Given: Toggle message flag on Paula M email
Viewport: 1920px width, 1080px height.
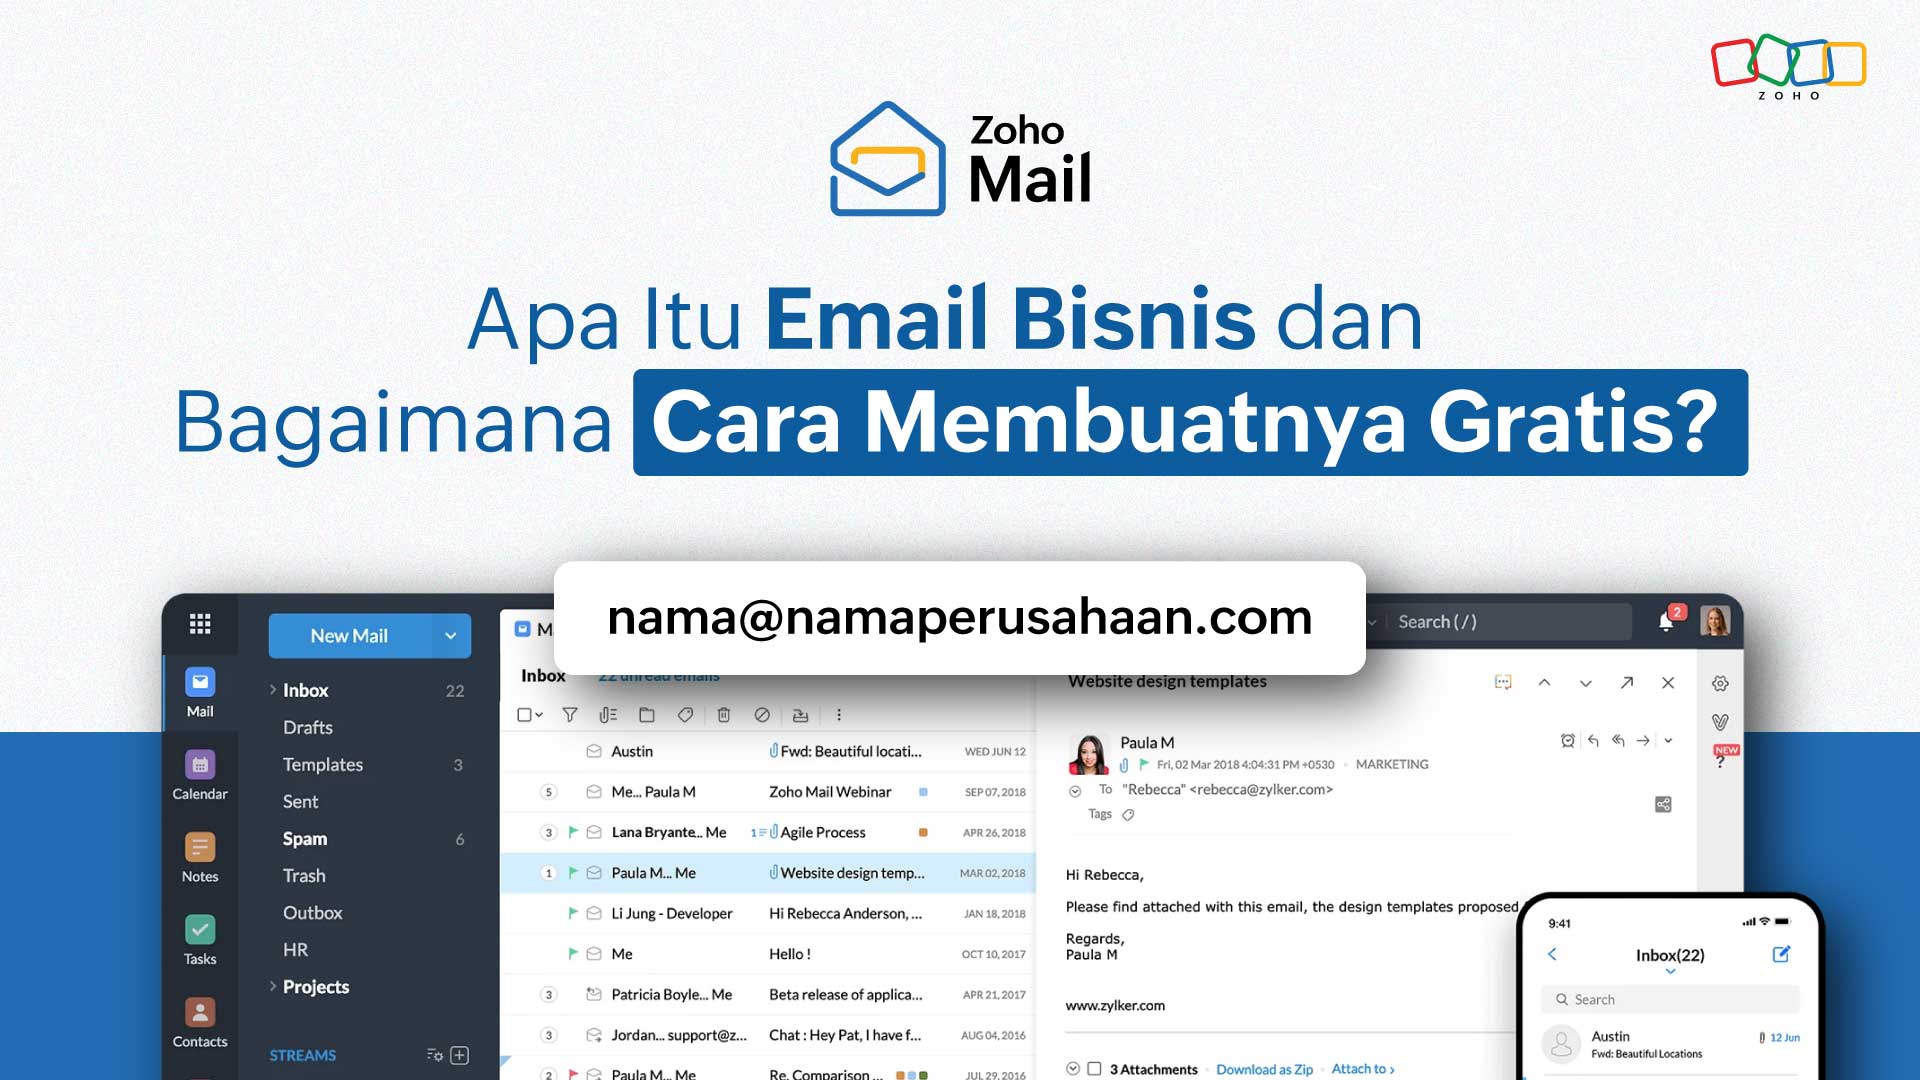Looking at the screenshot, I should tap(571, 872).
